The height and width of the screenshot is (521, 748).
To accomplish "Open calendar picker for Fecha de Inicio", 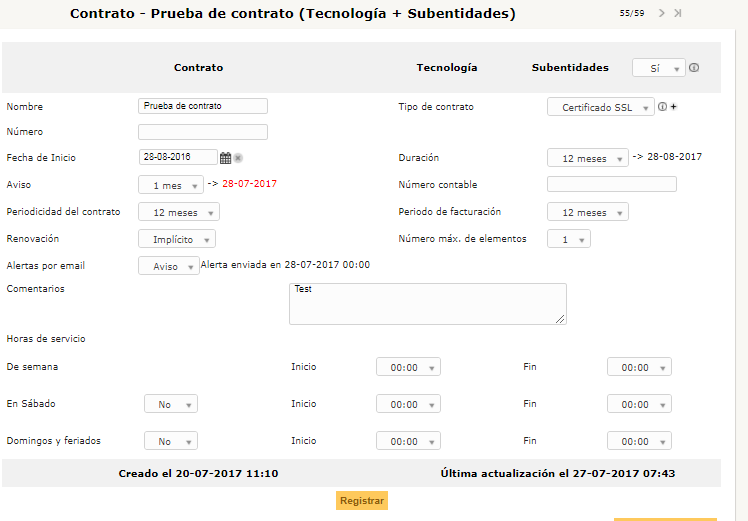I will 225,158.
